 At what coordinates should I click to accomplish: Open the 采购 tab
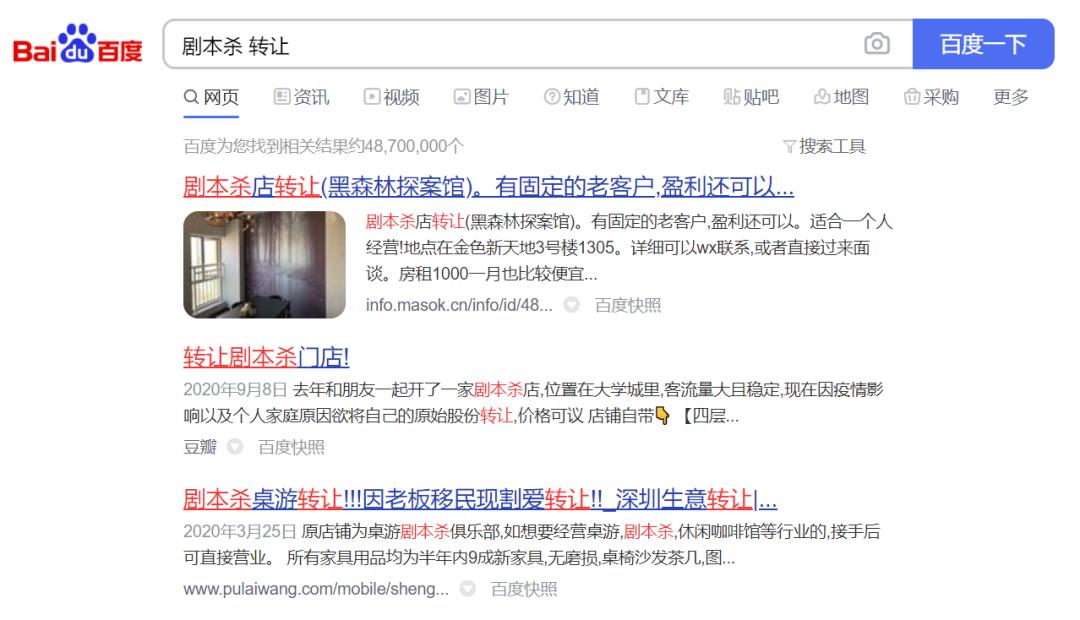[x=931, y=97]
